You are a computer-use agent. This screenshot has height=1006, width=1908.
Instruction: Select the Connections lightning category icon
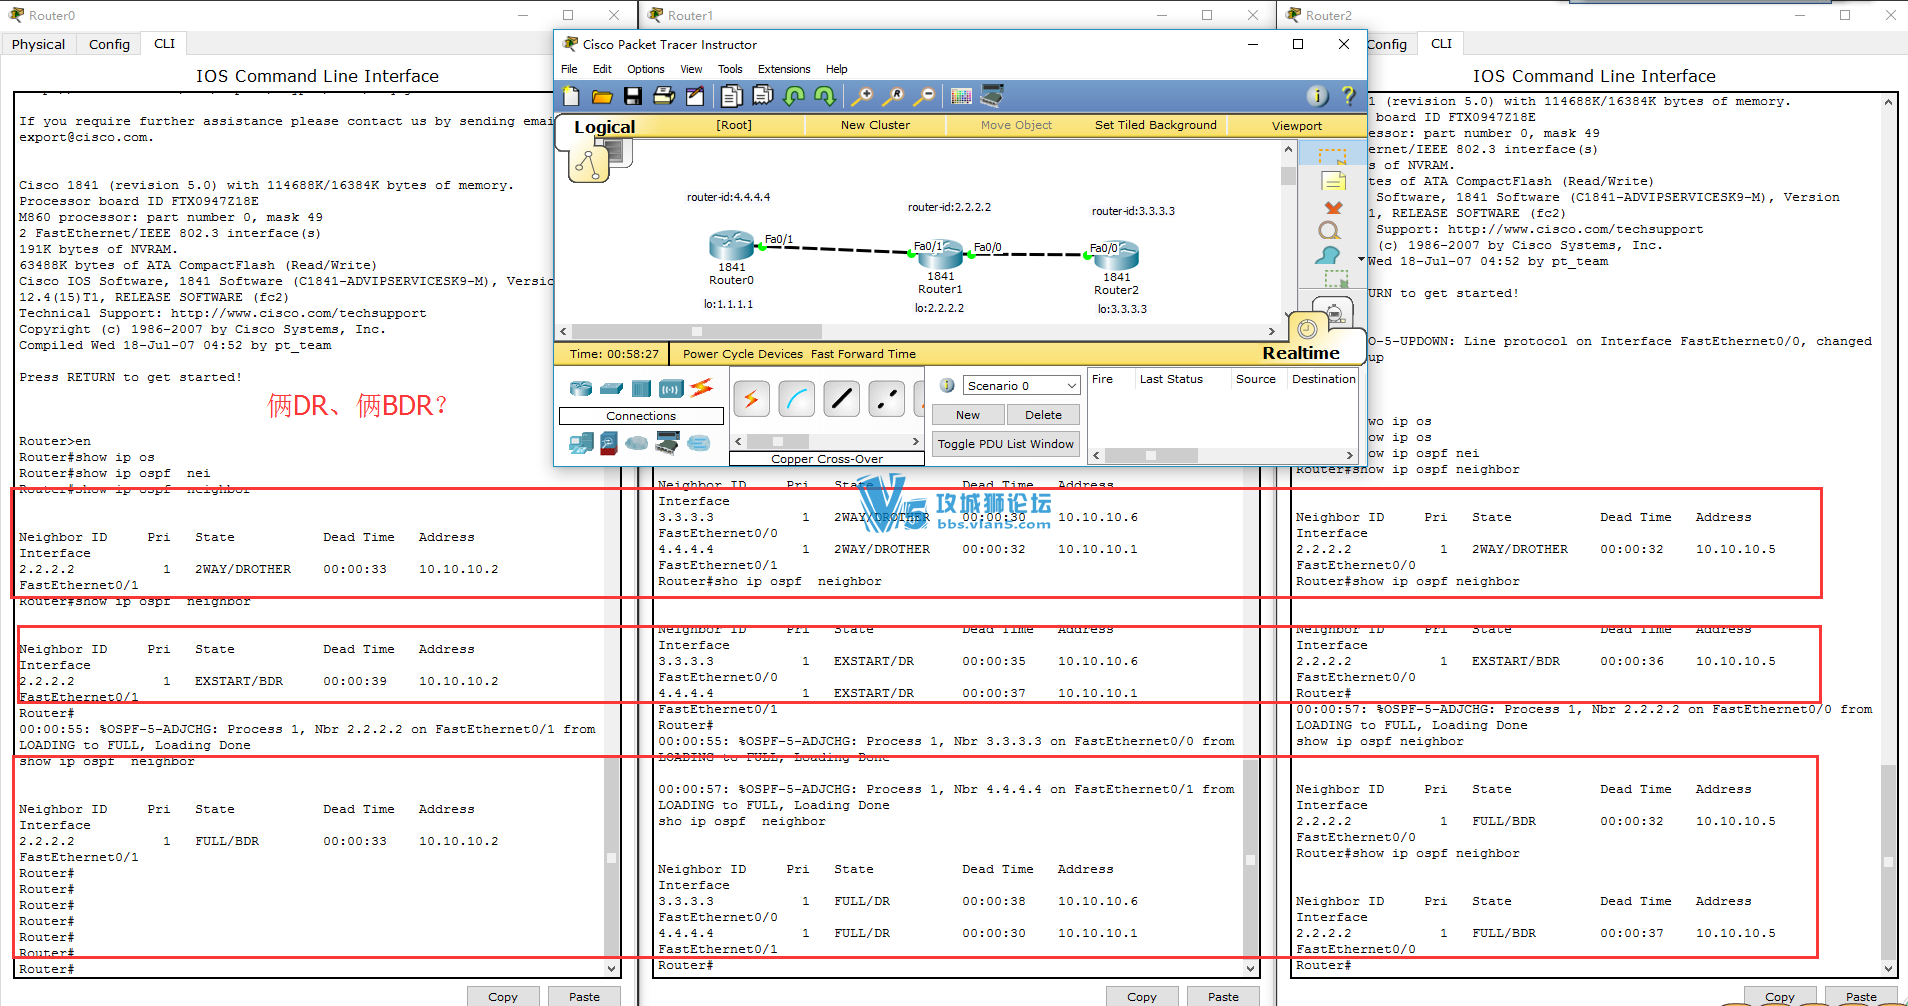pos(702,387)
